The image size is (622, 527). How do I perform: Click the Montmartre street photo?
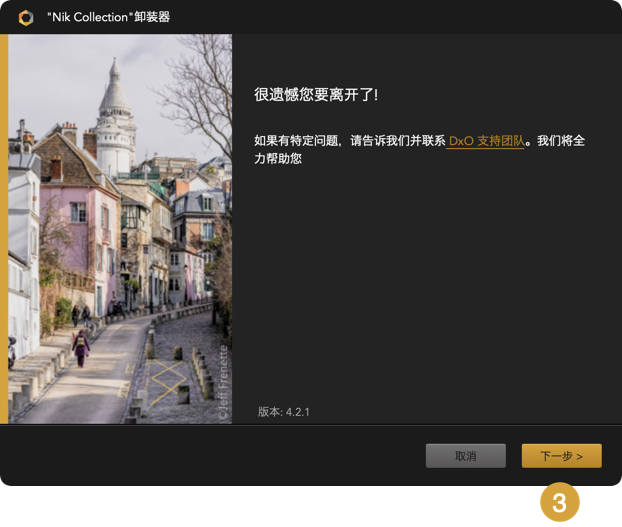click(x=120, y=229)
